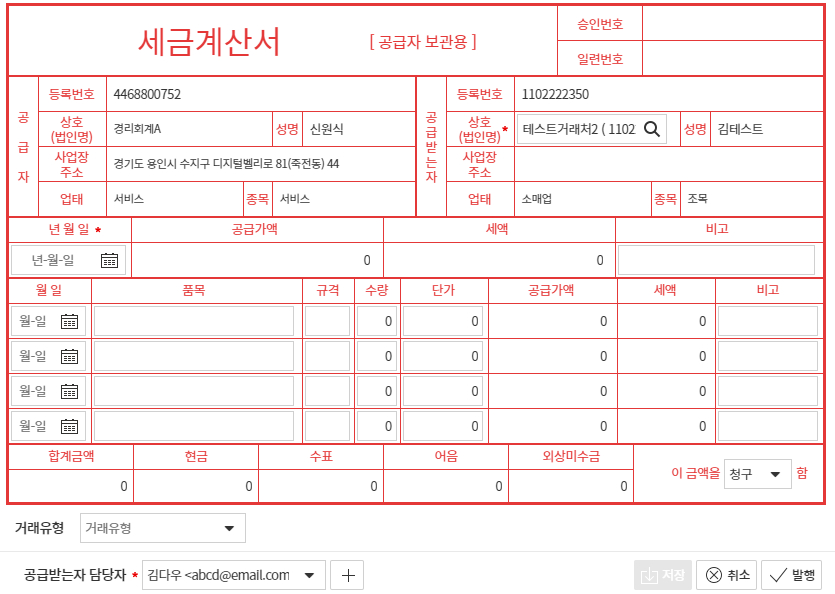Open calendar icon in third item row
The height and width of the screenshot is (594, 835).
[69, 391]
